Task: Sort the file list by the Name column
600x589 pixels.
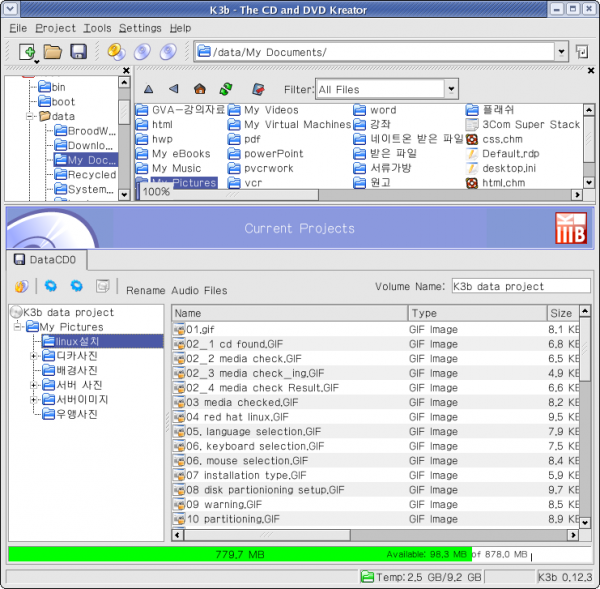Action: coord(290,313)
